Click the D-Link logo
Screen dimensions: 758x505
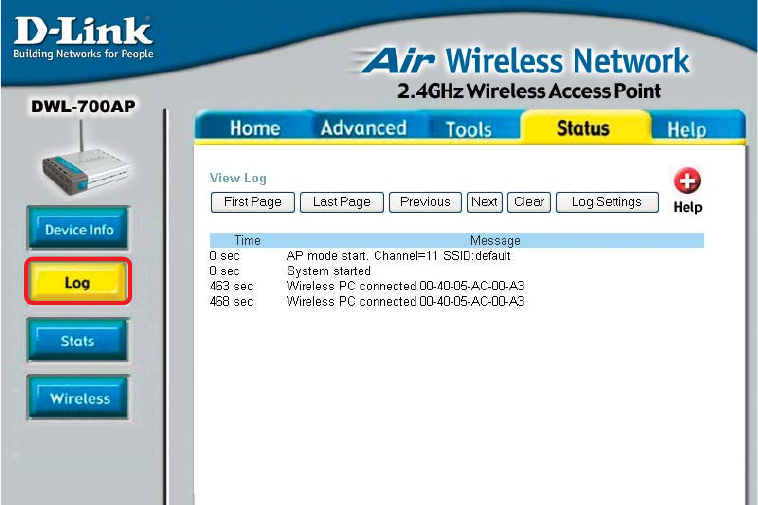(x=83, y=38)
